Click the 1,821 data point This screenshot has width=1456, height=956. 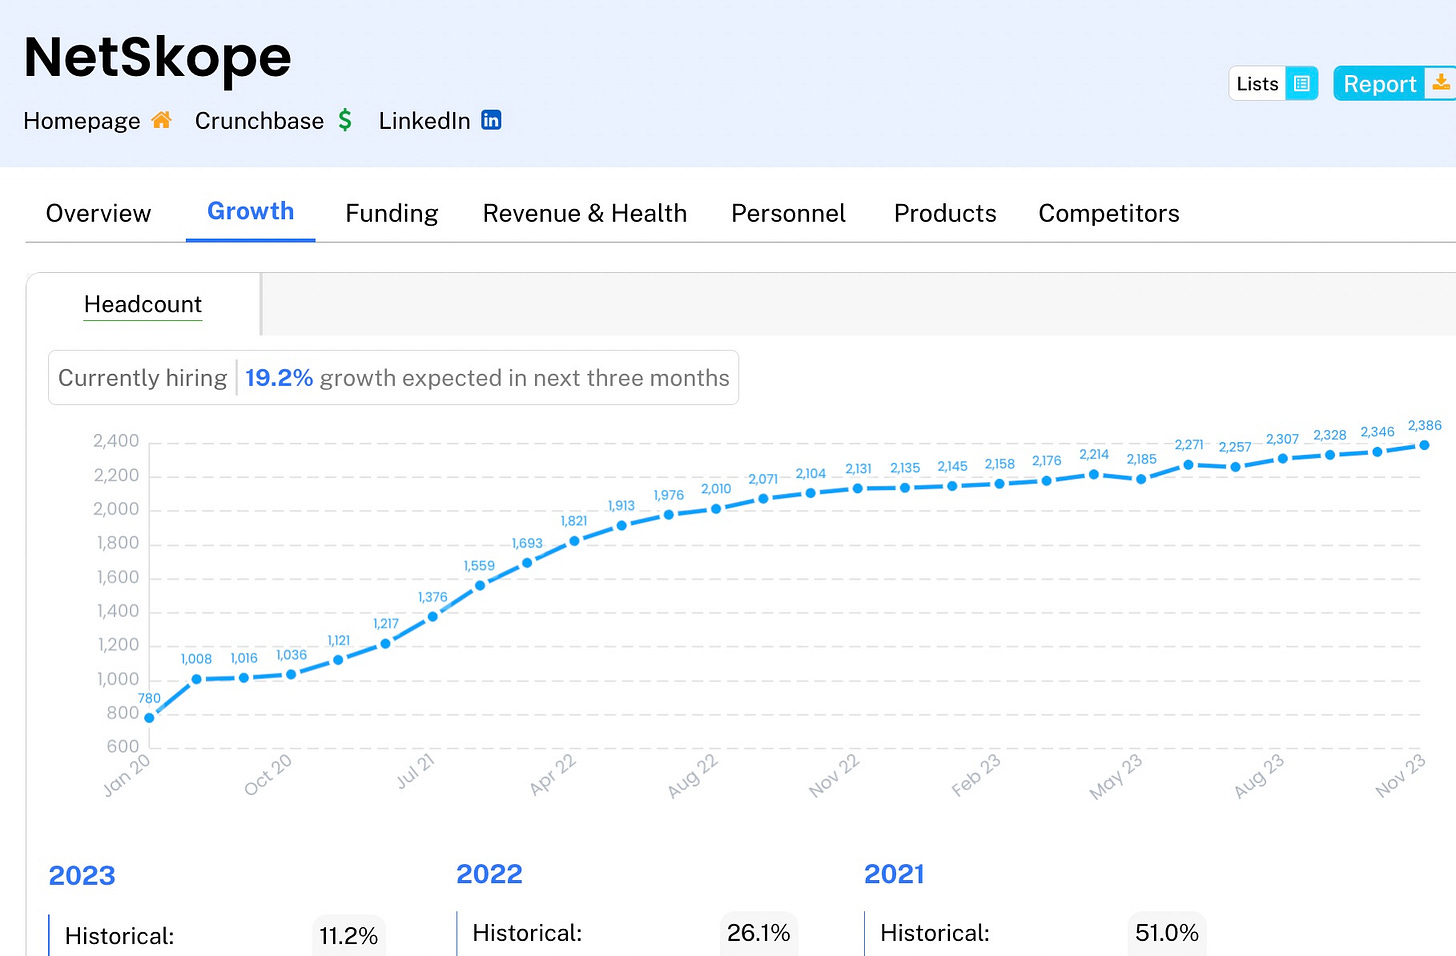pos(574,541)
